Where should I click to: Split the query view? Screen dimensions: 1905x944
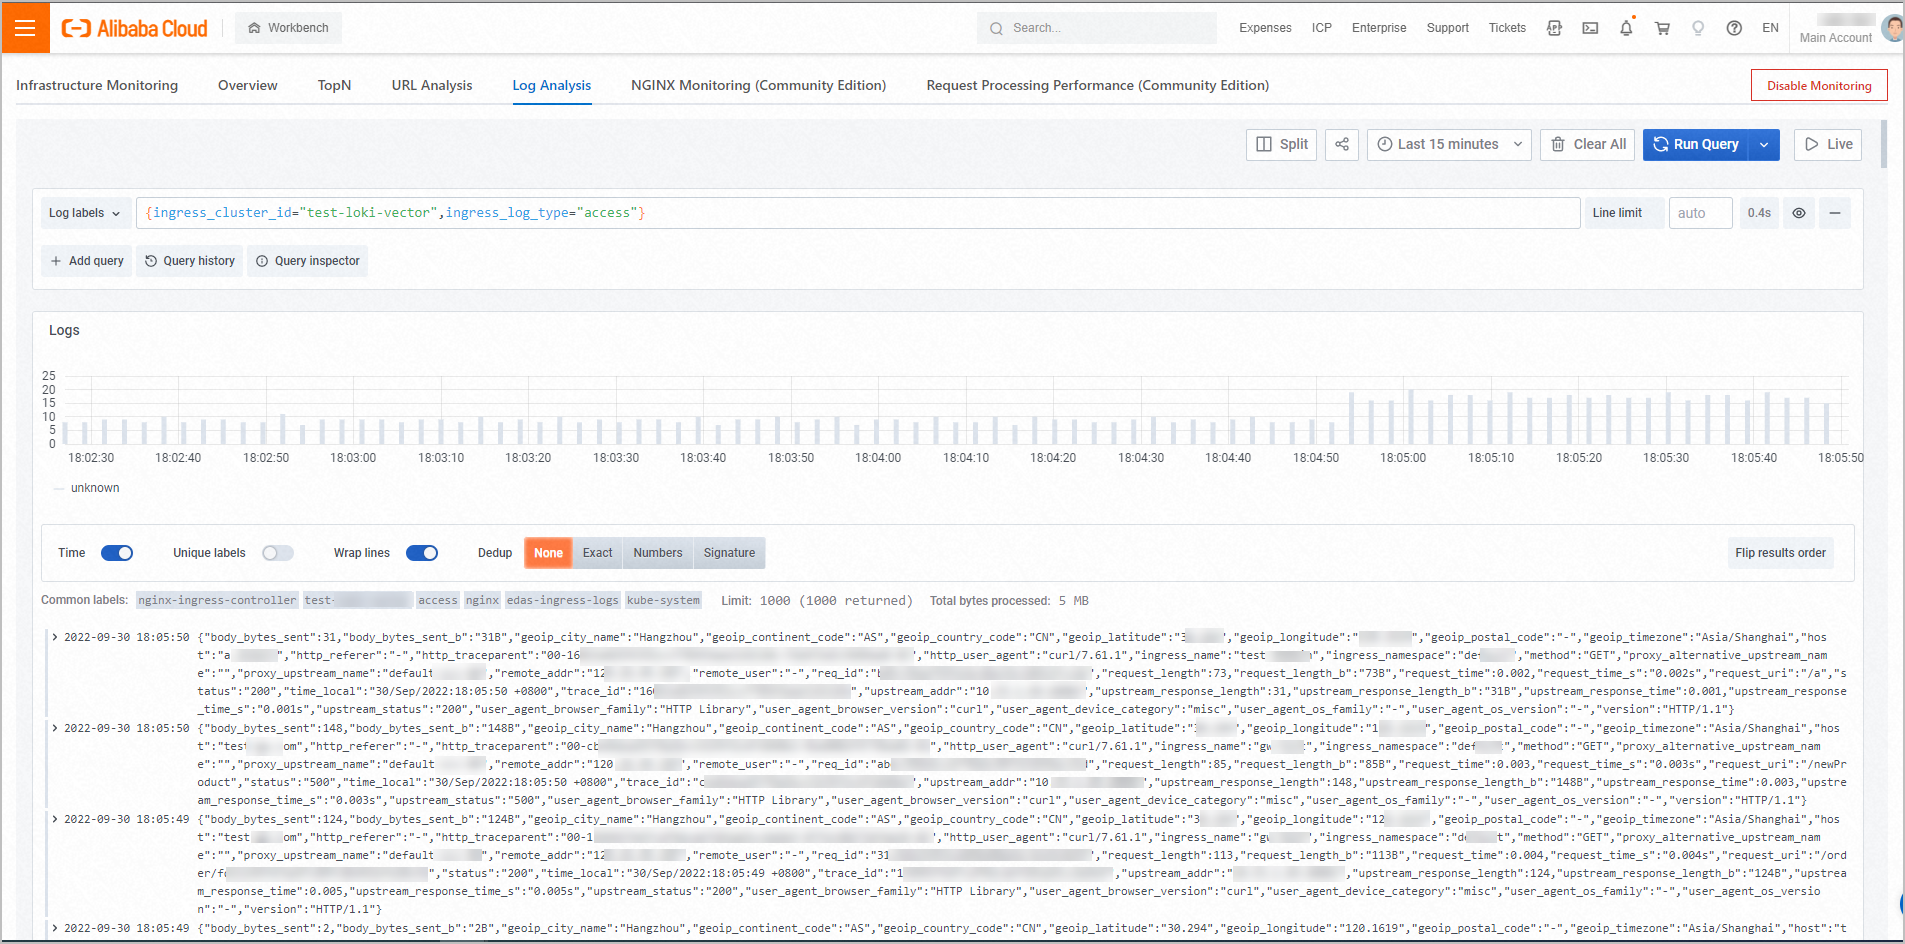coord(1281,144)
